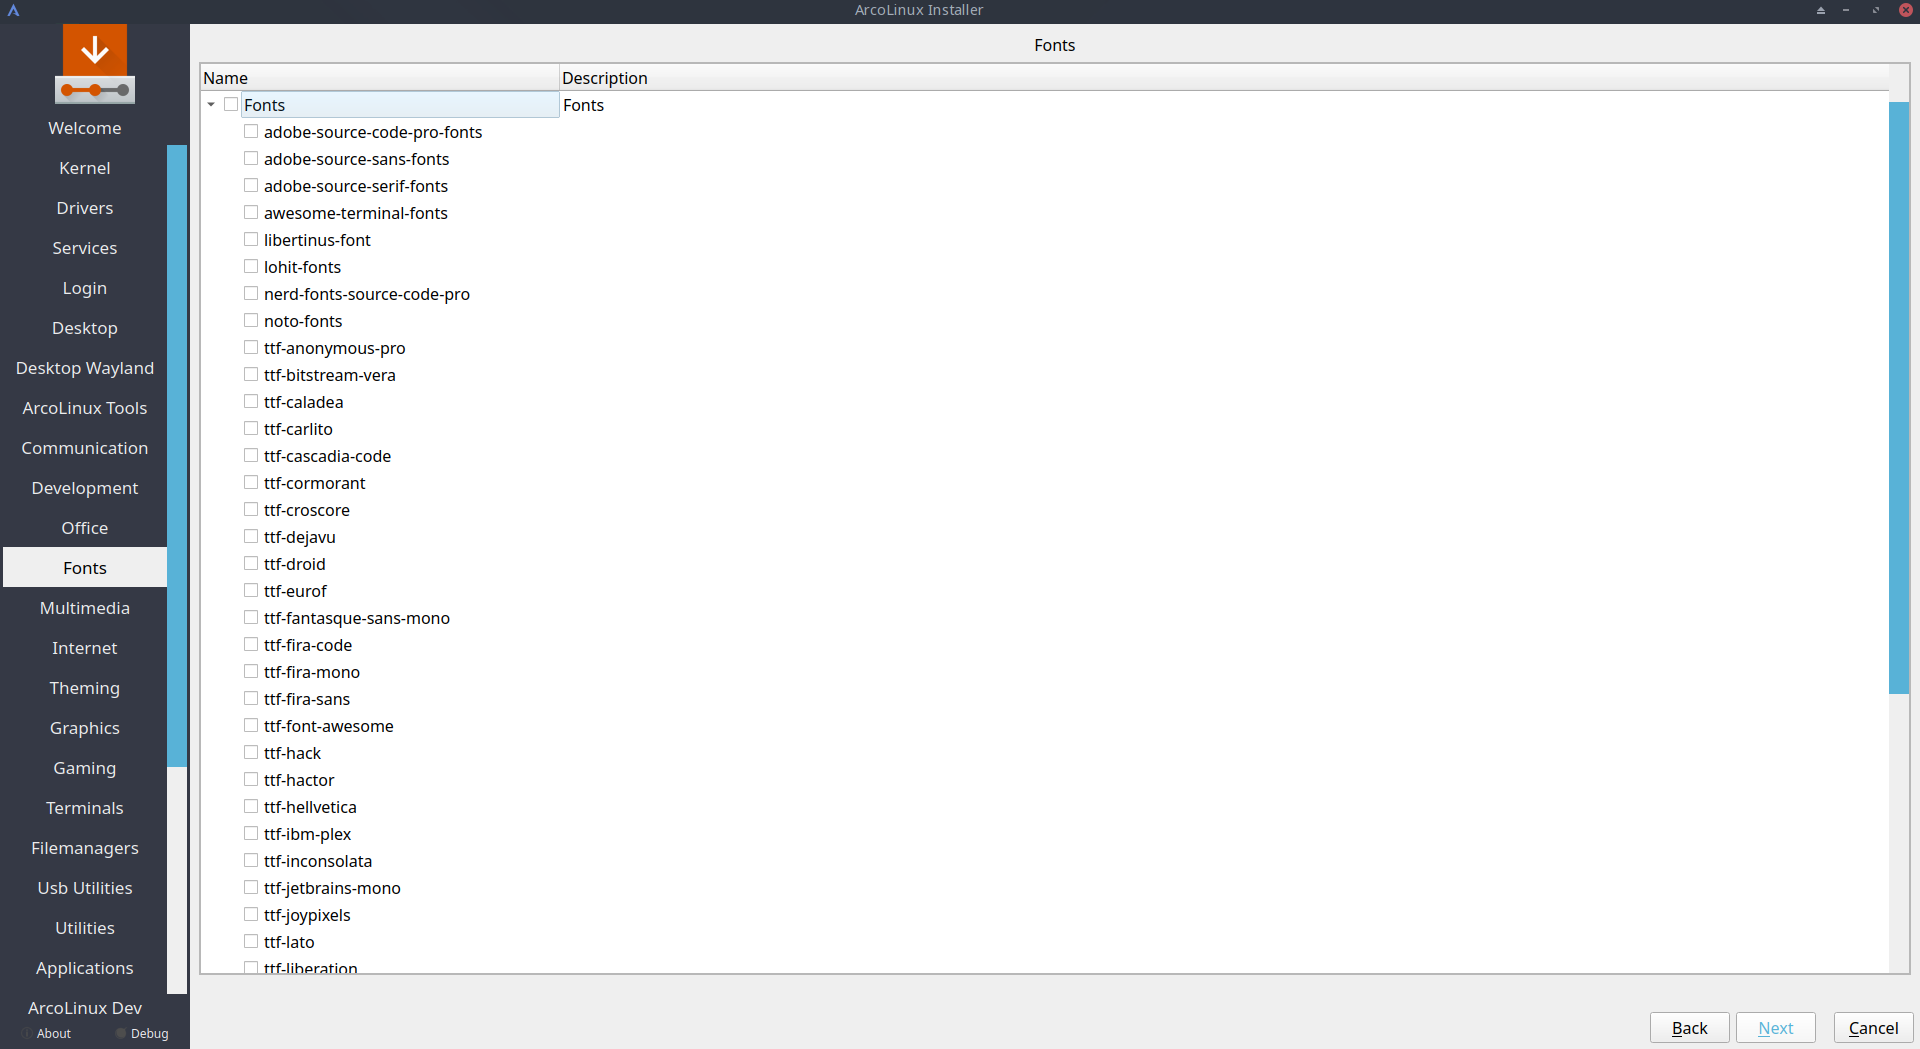Select the ttf-fantasque-sans-mono entry

357,618
